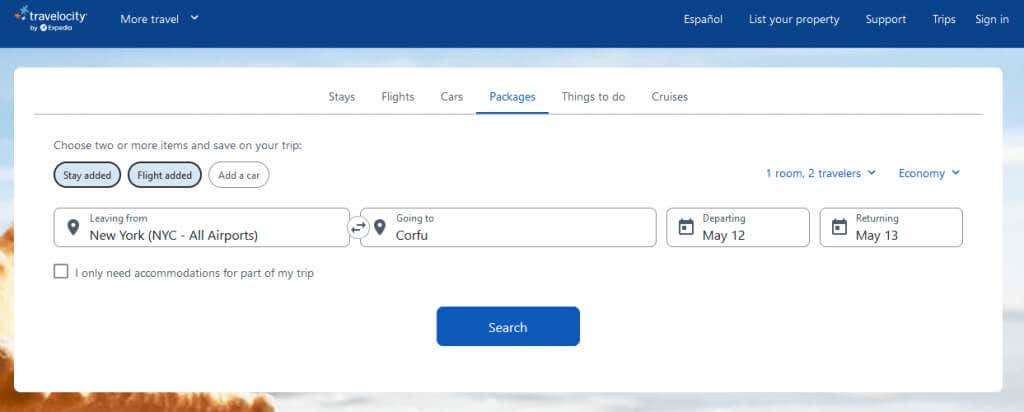Click the Departing calendar icon
1024x412 pixels.
click(686, 227)
